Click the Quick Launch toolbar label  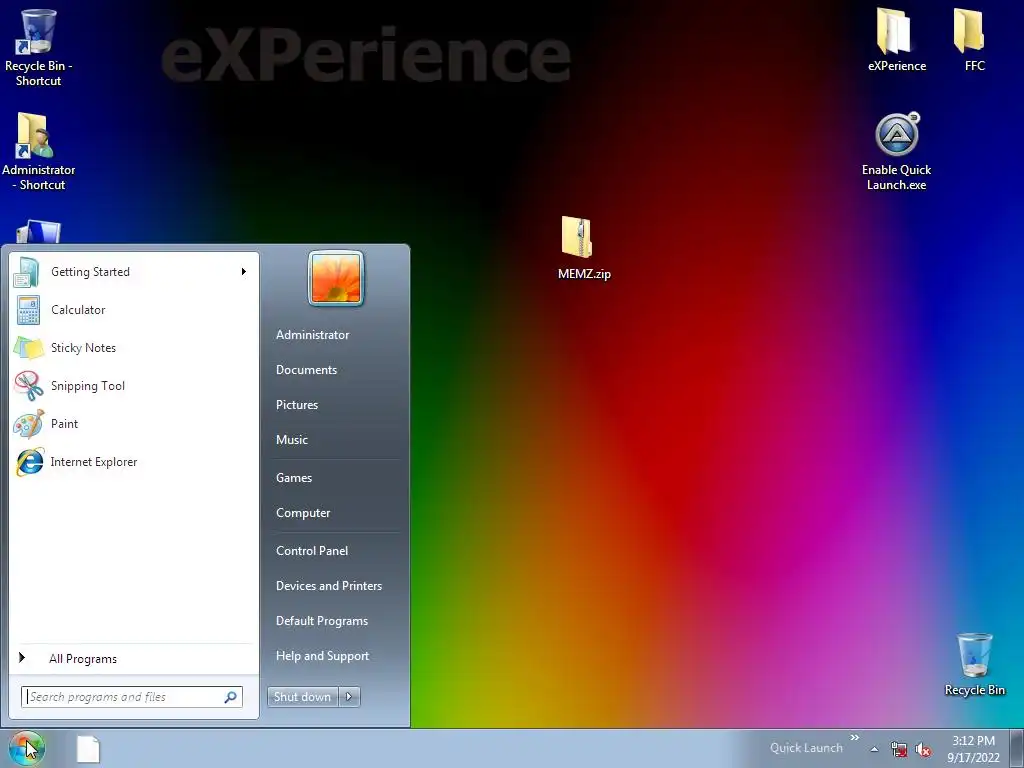pos(806,748)
